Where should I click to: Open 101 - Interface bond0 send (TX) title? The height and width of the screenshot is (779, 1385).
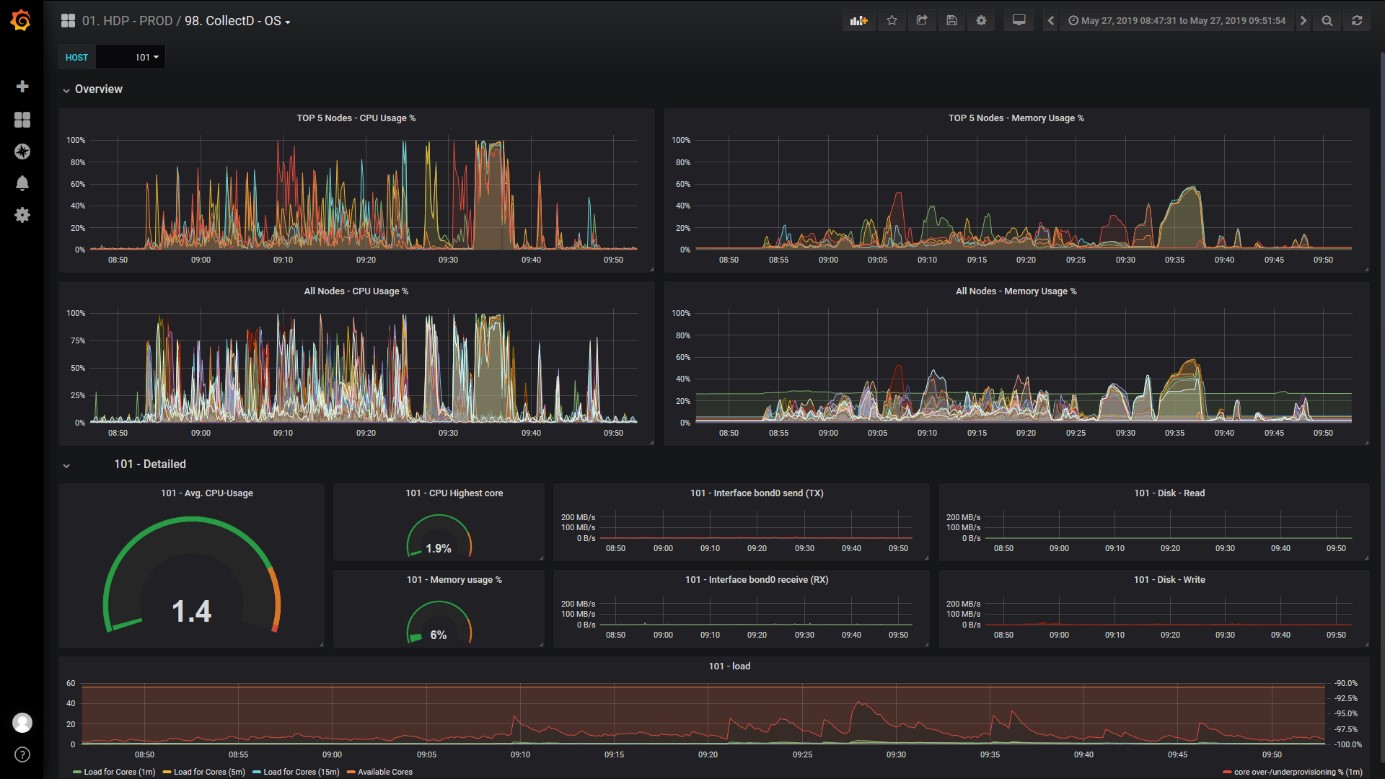[757, 493]
